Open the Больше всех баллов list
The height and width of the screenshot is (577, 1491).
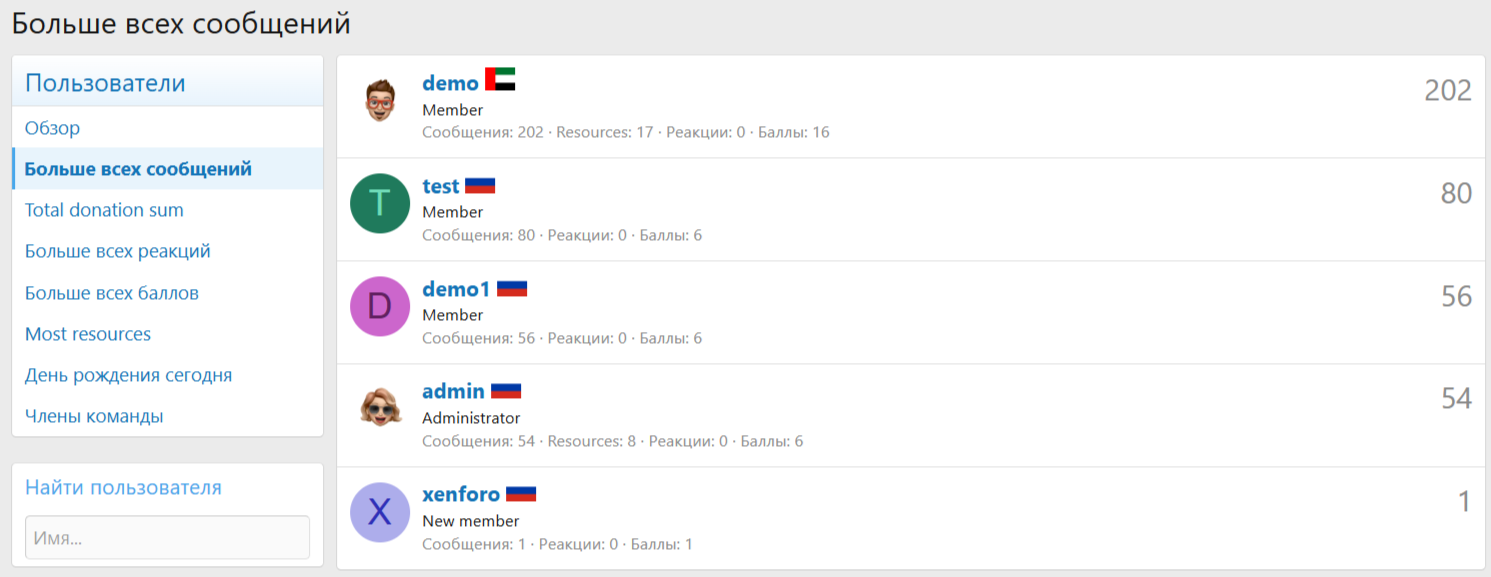112,293
